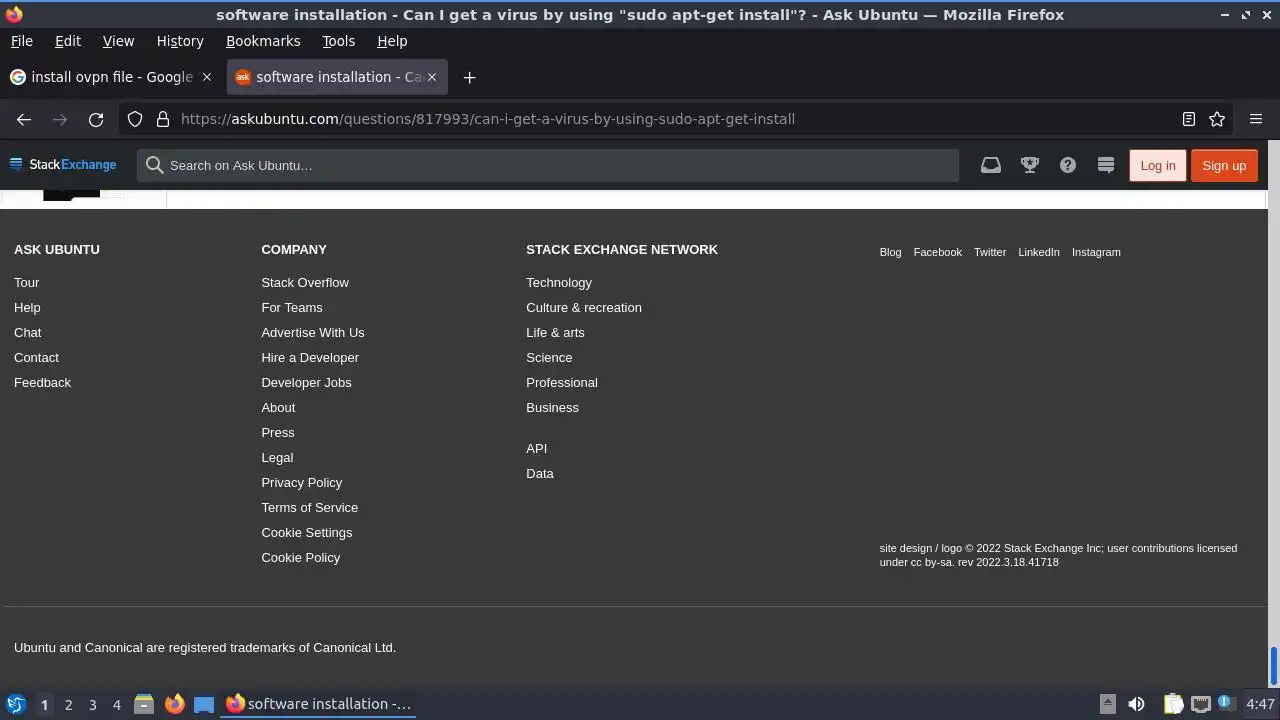
Task: Launch Firefox from taskbar quick launch
Action: [x=175, y=704]
